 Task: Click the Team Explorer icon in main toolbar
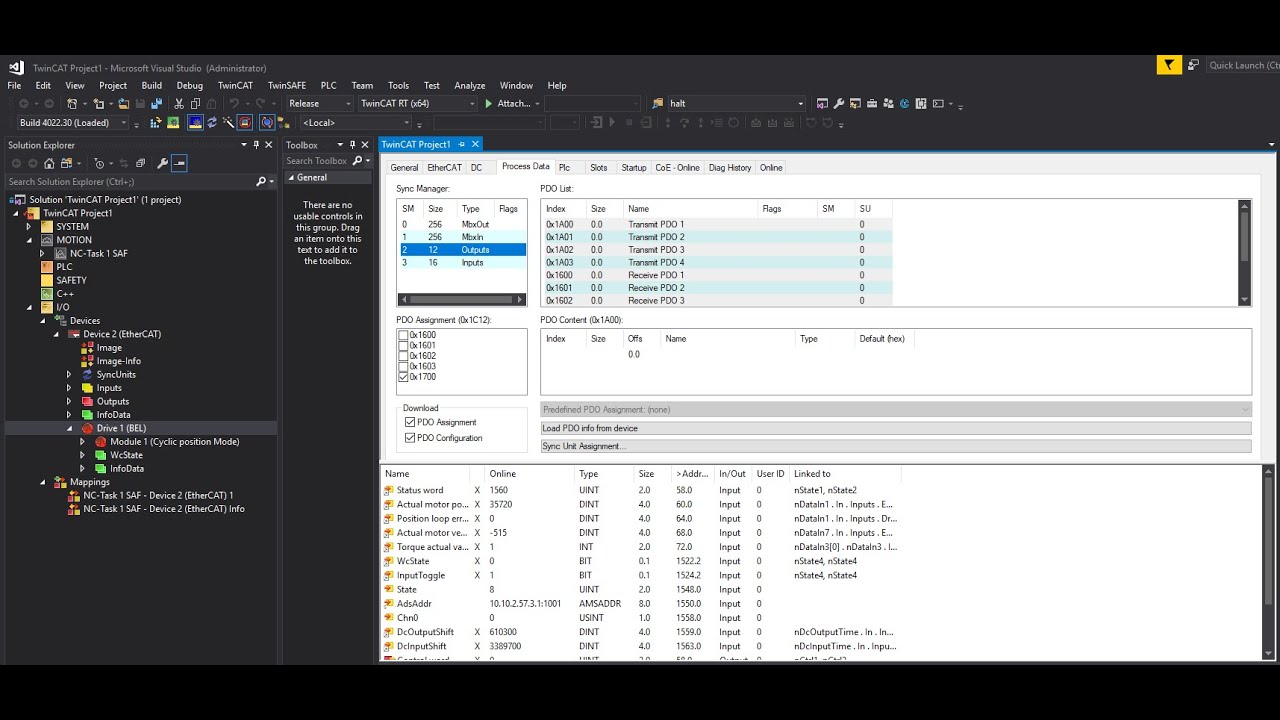point(889,103)
